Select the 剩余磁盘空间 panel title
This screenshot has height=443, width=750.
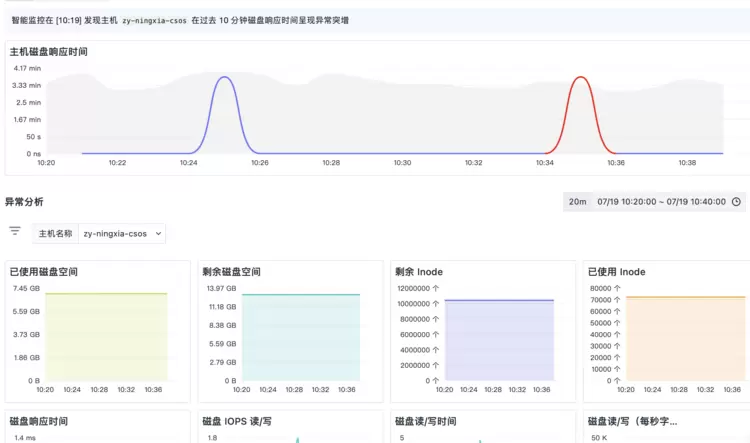(231, 271)
